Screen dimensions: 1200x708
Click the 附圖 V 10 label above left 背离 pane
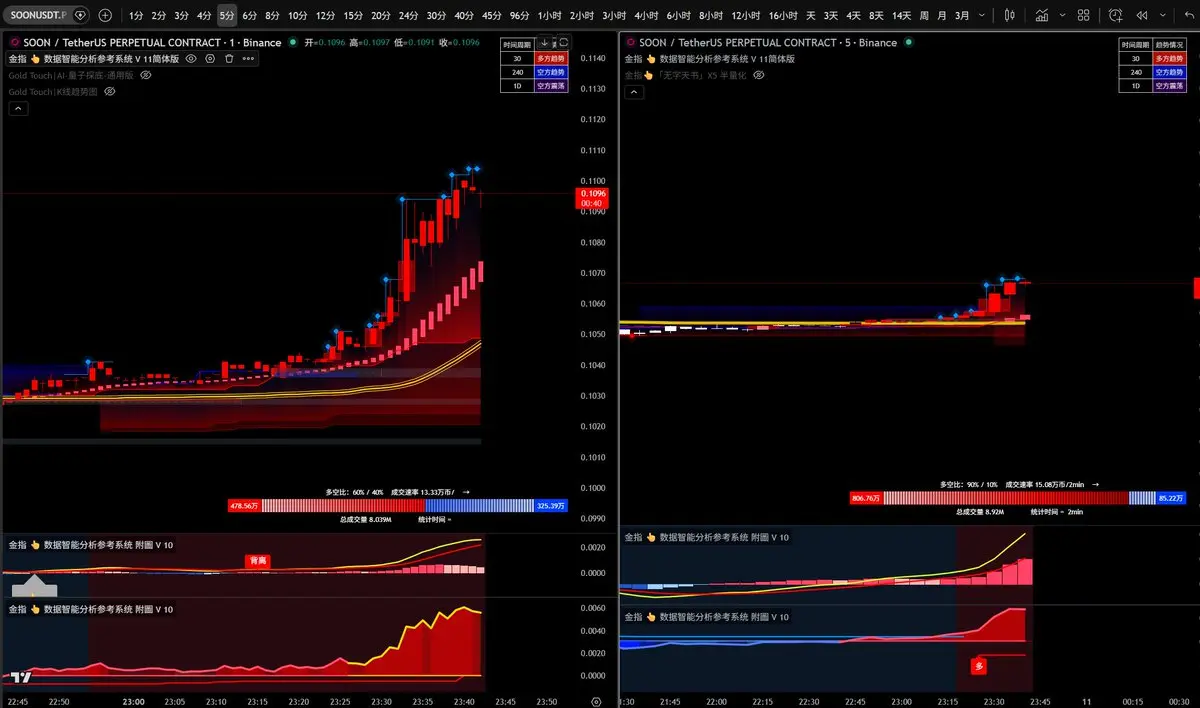click(91, 545)
